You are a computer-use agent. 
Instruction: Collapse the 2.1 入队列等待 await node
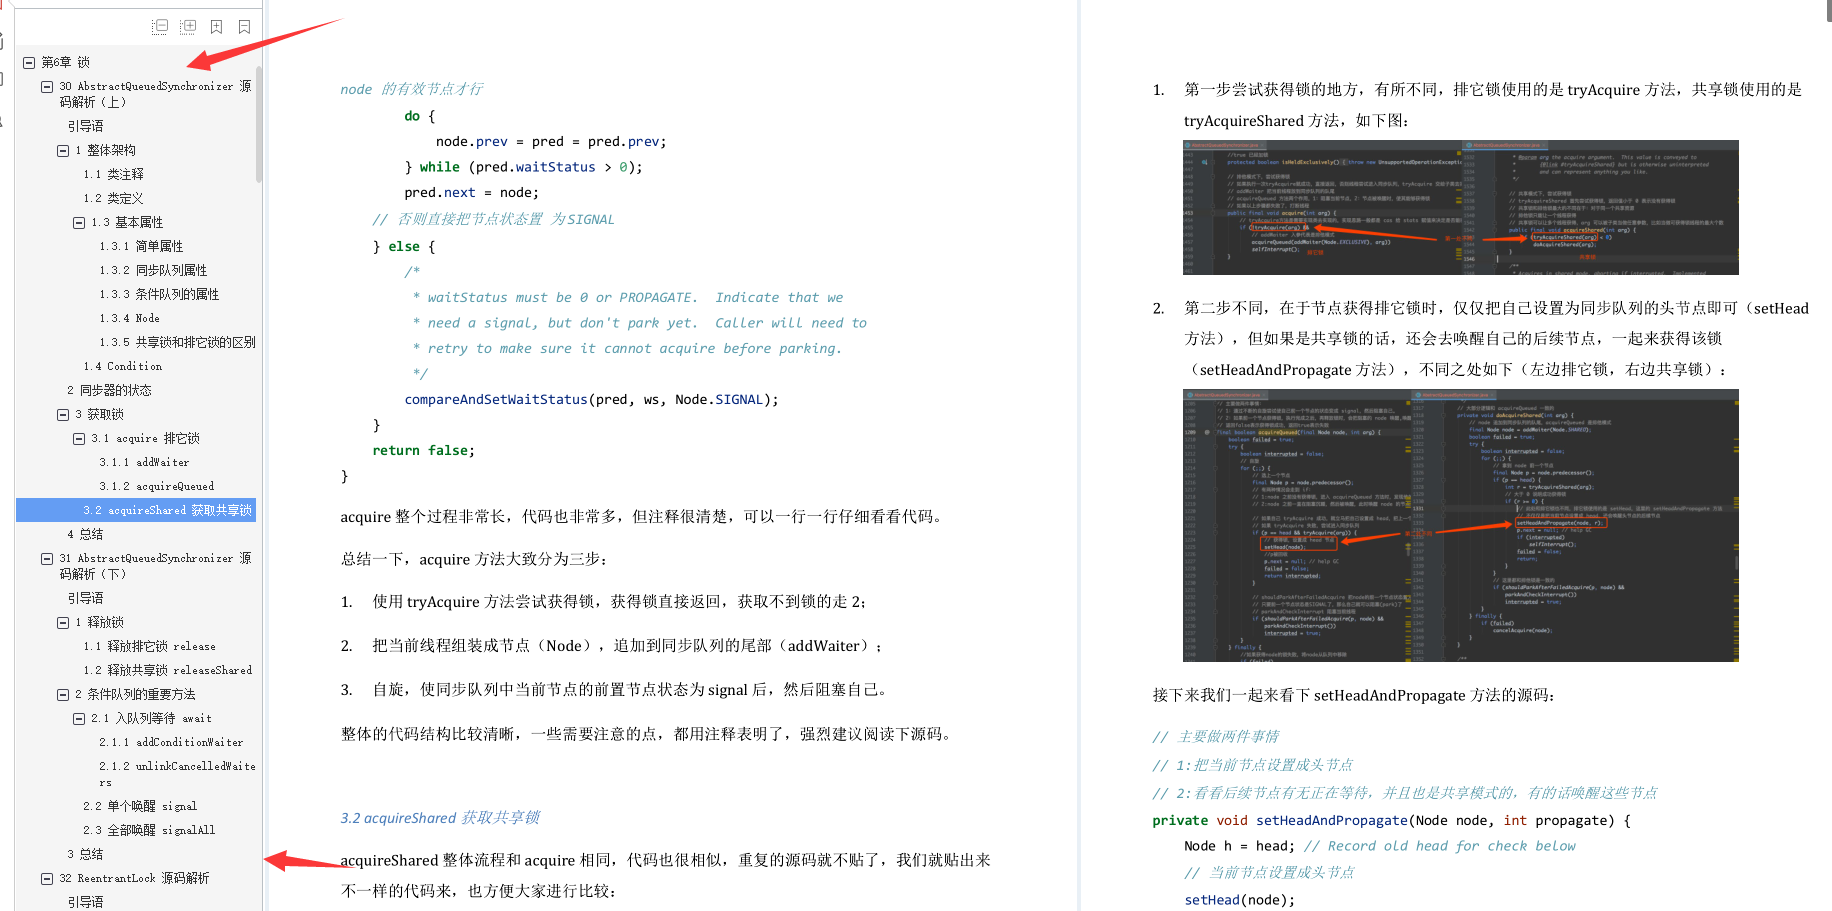78,718
